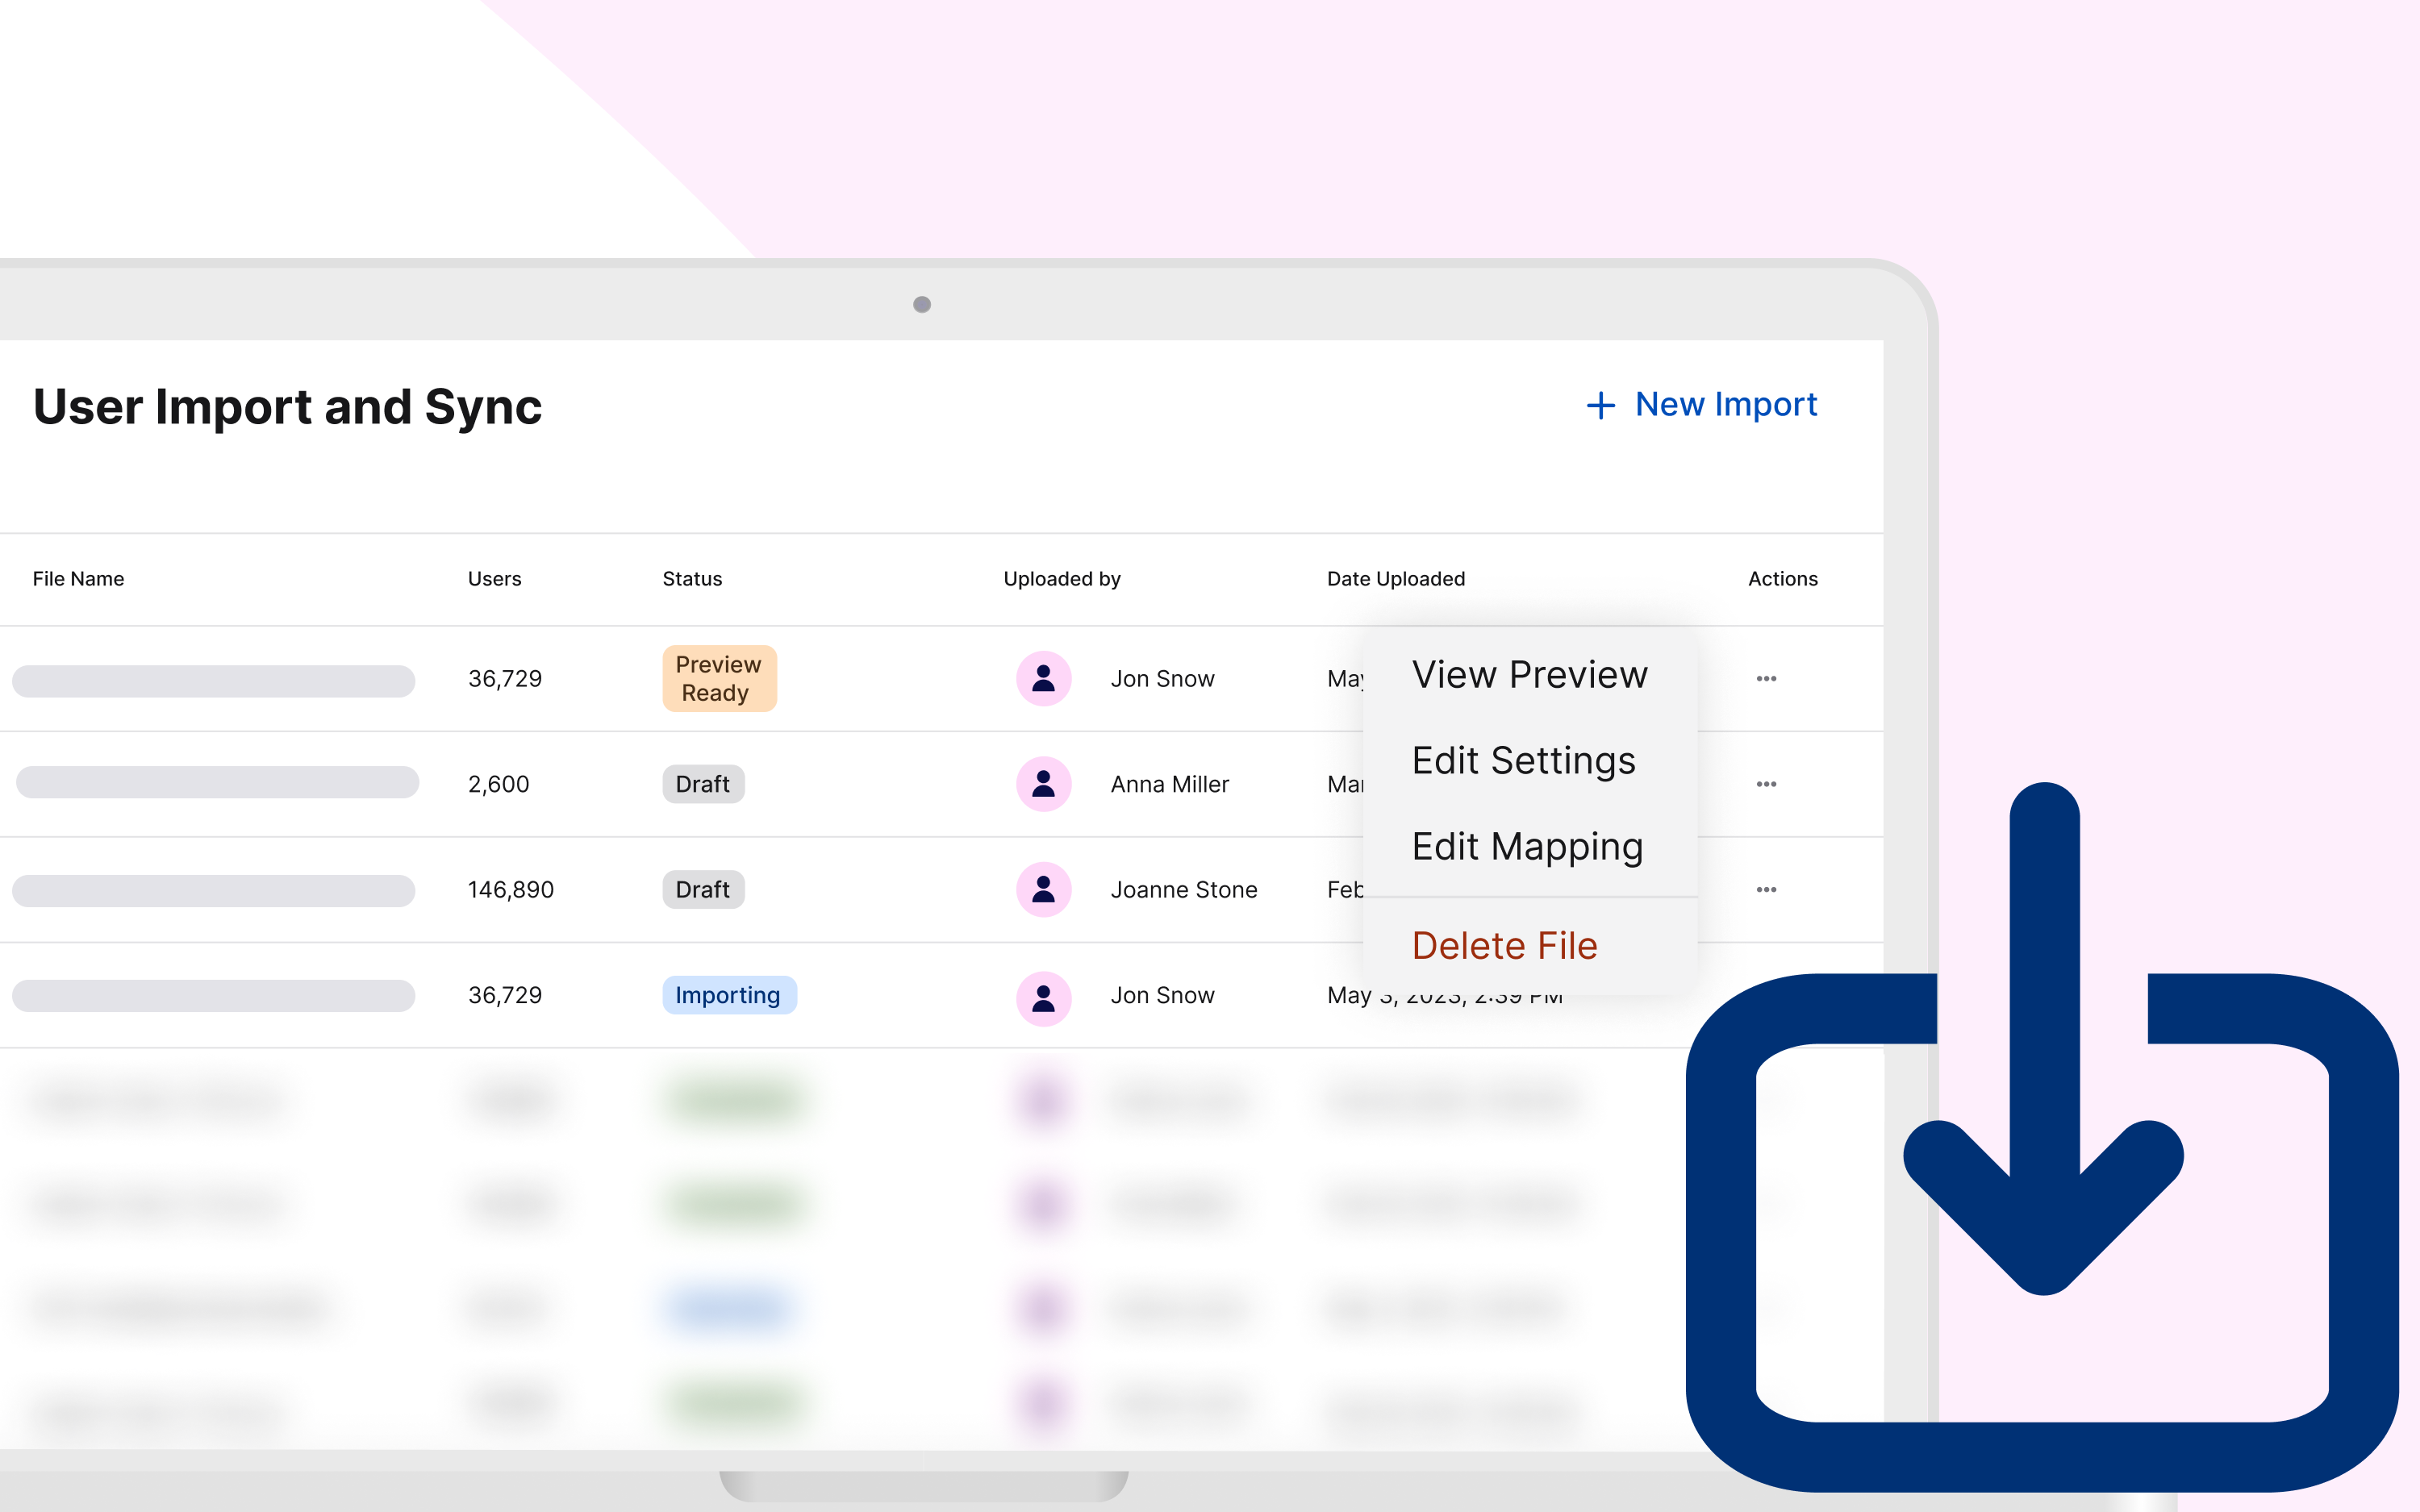Screen dimensions: 2420x1512
Task: Click the Jon Snow name in Importing row
Action: pyautogui.click(x=1162, y=995)
